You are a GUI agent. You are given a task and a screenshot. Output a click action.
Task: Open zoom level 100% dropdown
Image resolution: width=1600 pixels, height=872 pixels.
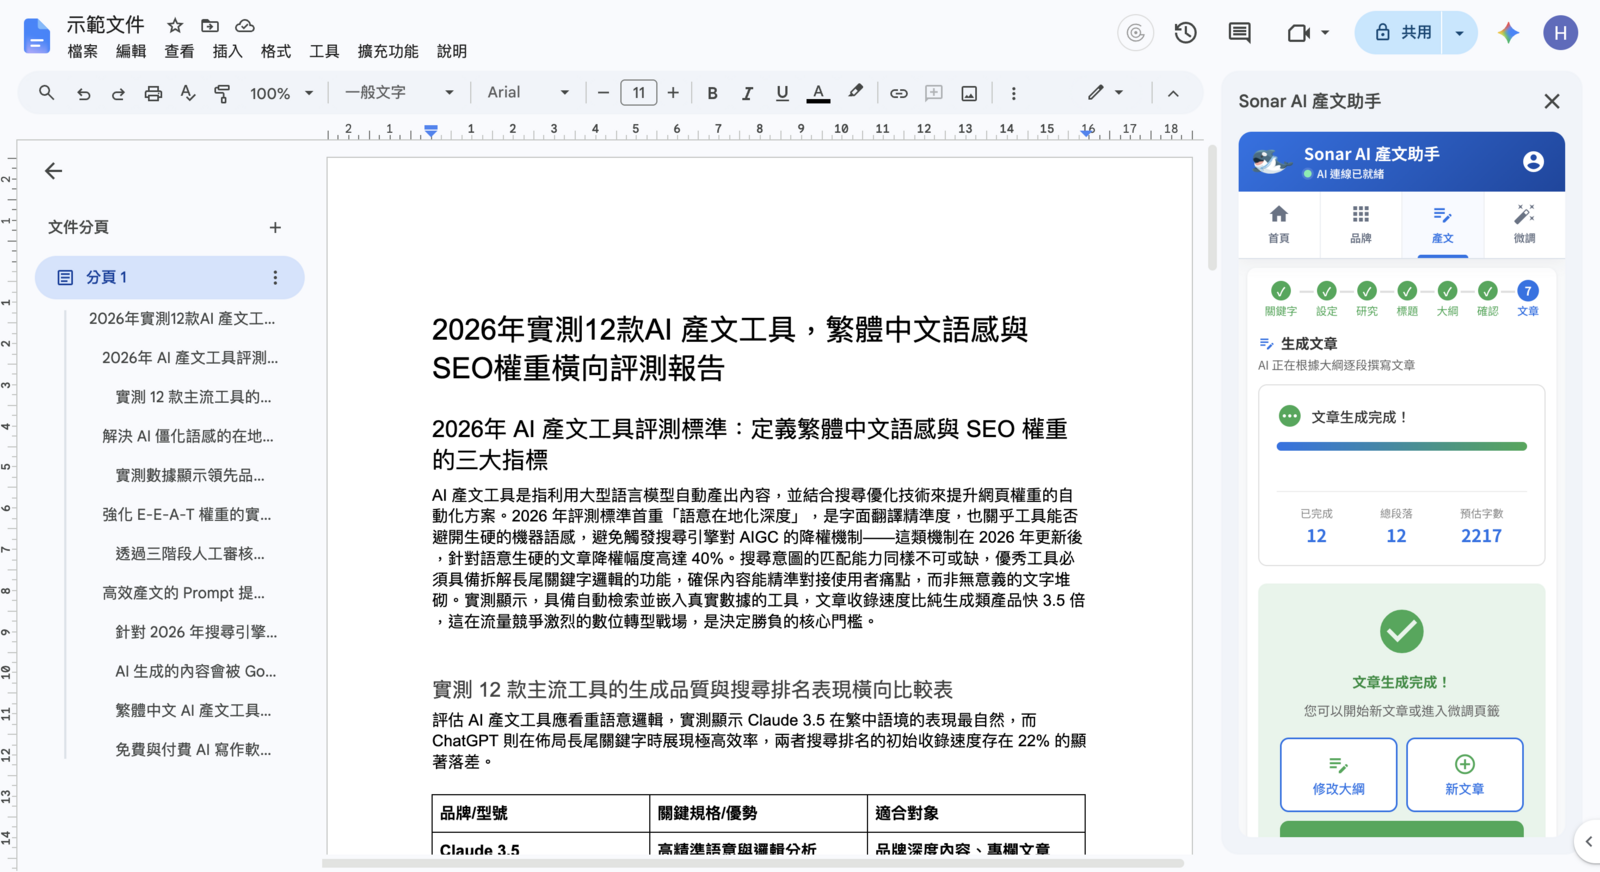click(281, 93)
